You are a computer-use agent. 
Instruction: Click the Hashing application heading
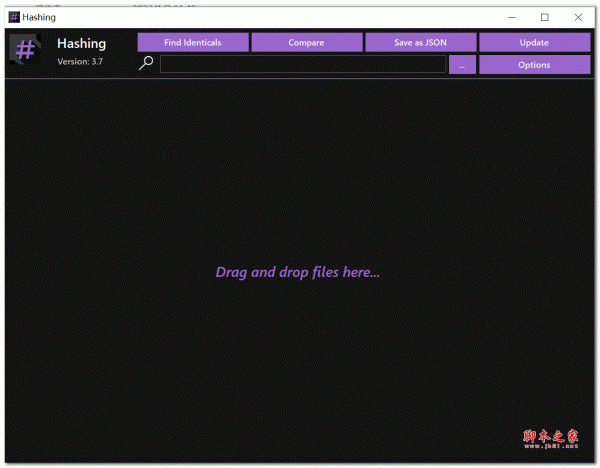82,44
